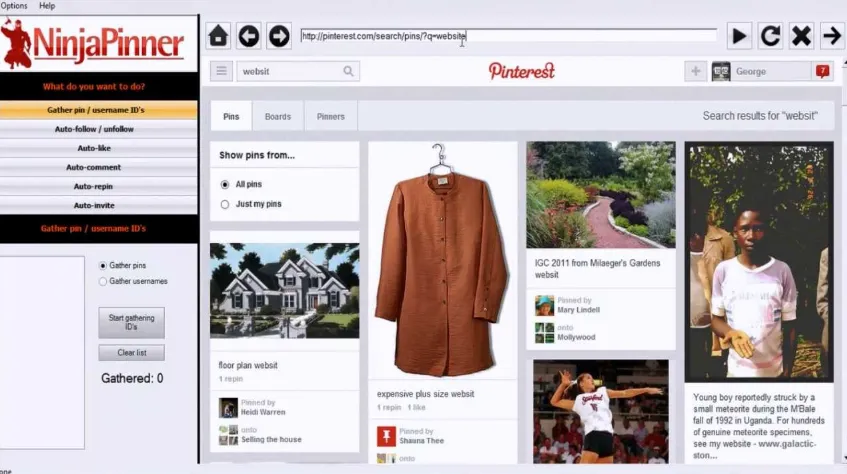Open the volleyball player pin image
Viewport: 847px width, 474px height.
(x=601, y=412)
